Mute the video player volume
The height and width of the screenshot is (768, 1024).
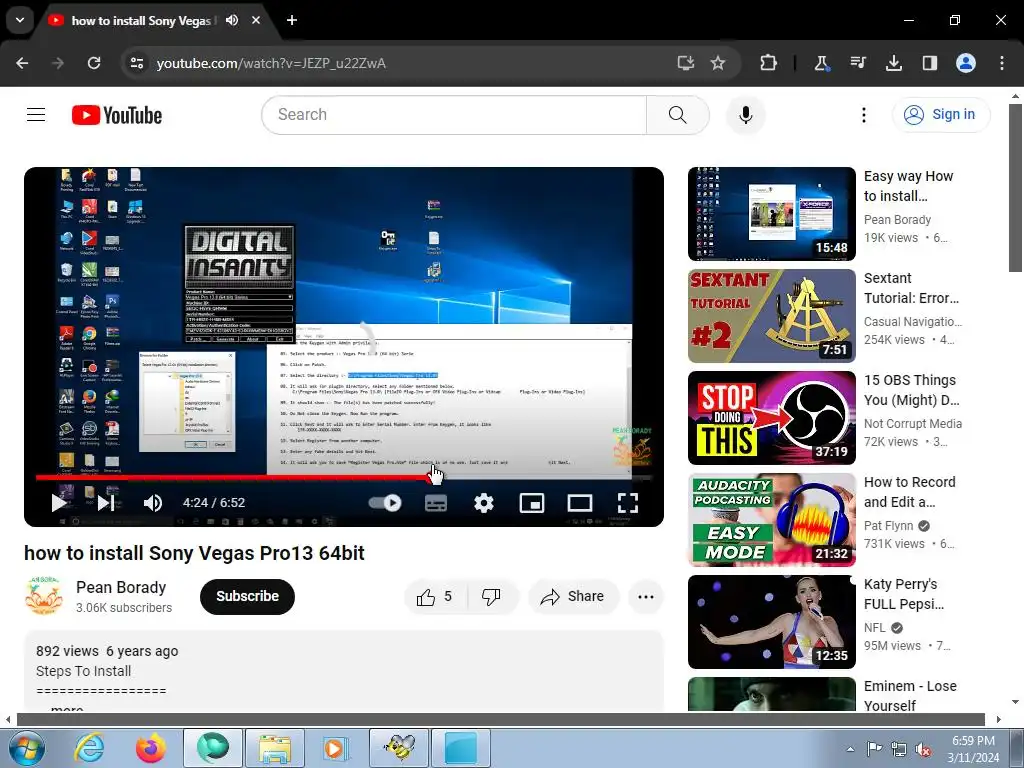(x=152, y=502)
